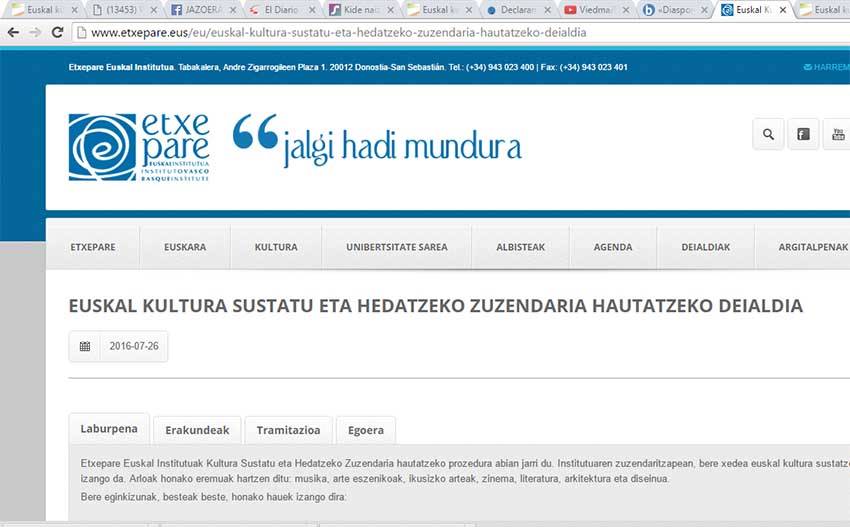Screen dimensions: 850x527
Task: Switch to the Tramitazioa tab
Action: pyautogui.click(x=288, y=430)
